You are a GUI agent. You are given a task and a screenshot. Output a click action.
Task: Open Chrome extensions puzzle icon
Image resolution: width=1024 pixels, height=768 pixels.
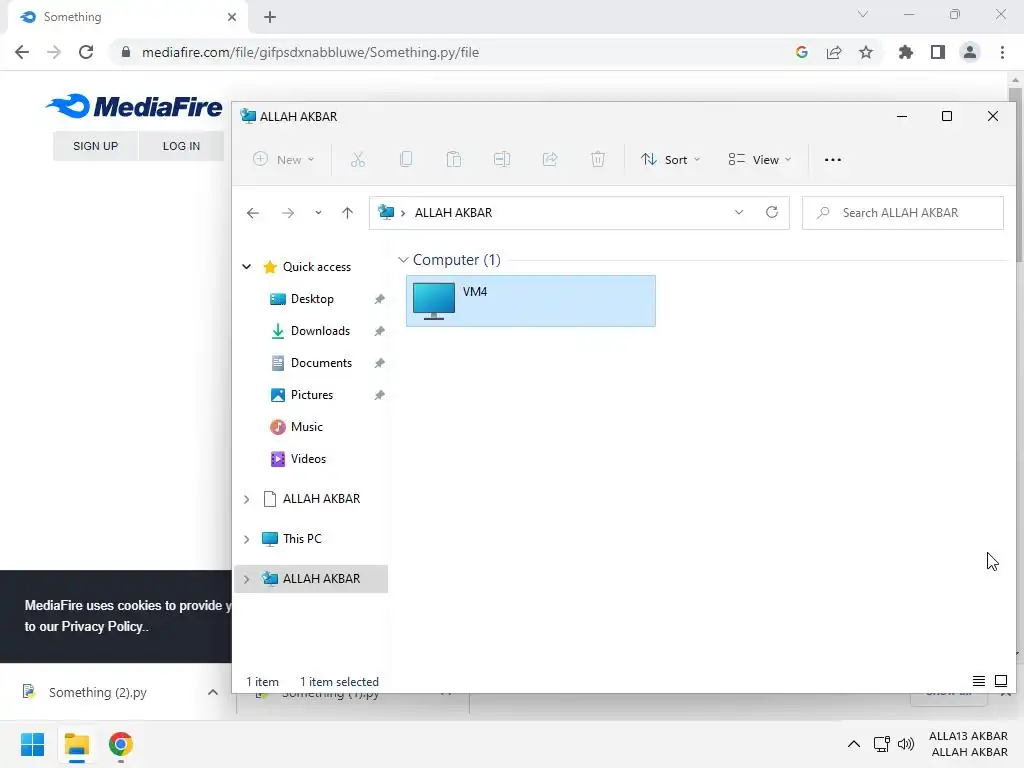coord(905,52)
